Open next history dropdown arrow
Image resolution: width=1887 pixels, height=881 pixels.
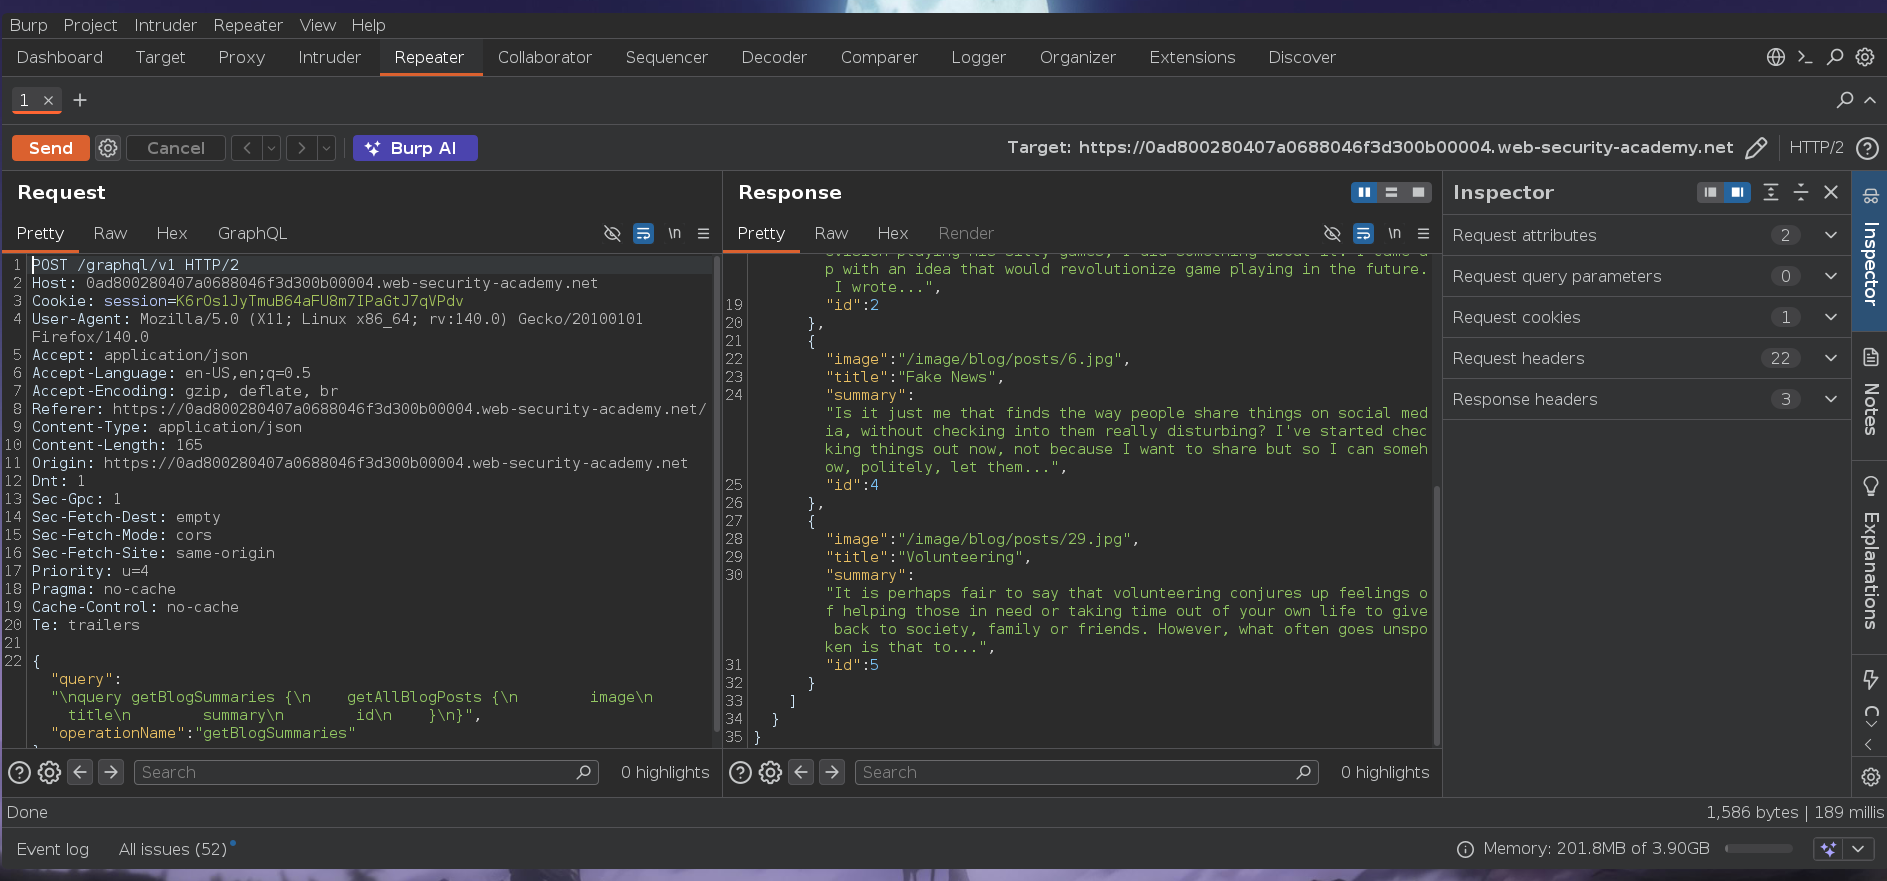(x=326, y=148)
